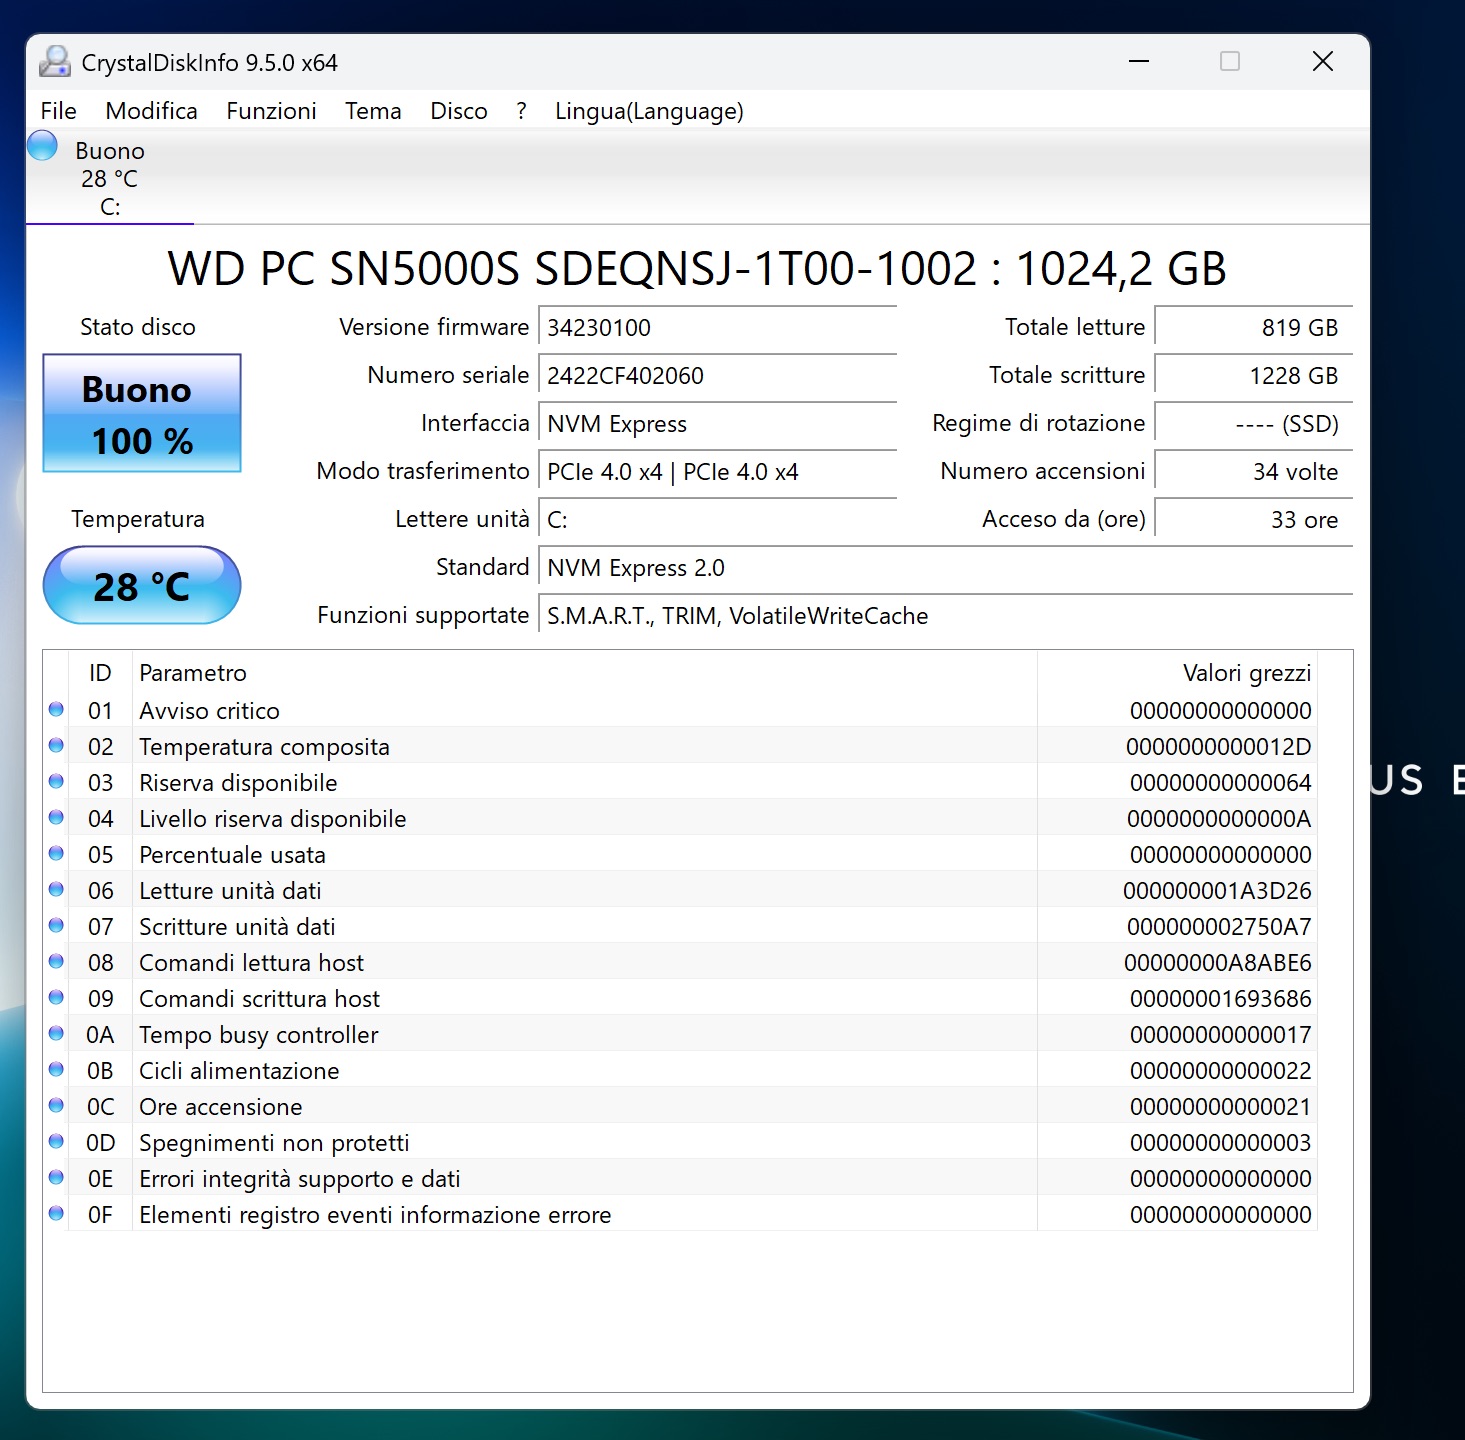
Task: Click the Buono 100 % health status button
Action: pos(142,413)
